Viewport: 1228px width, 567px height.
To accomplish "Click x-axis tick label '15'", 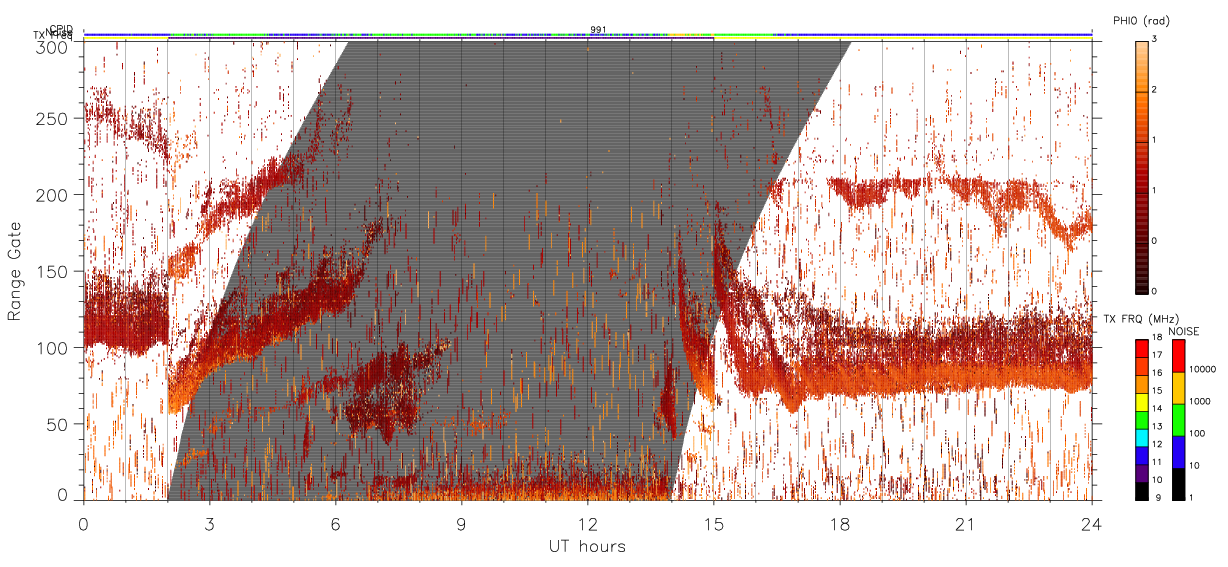I will click(714, 524).
